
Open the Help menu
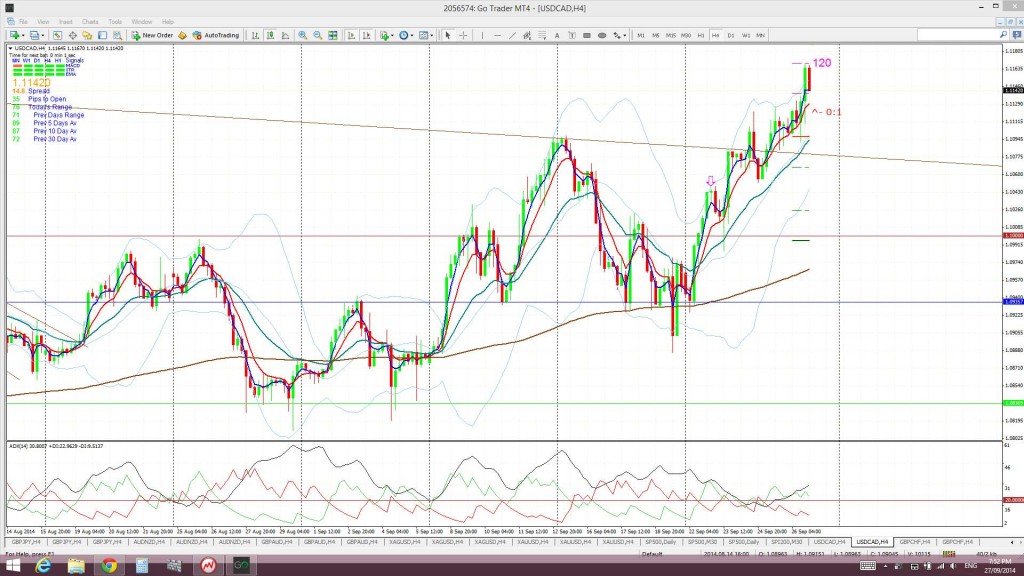pyautogui.click(x=168, y=22)
